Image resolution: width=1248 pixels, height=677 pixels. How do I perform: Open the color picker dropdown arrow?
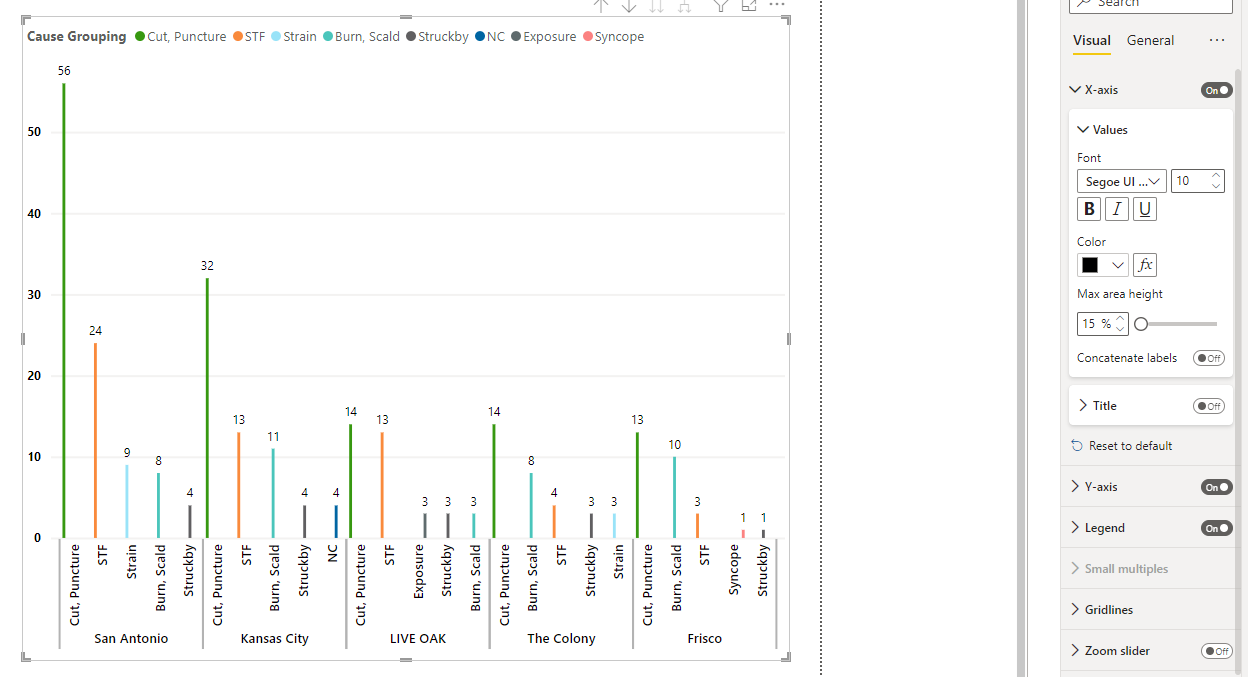tap(1118, 265)
